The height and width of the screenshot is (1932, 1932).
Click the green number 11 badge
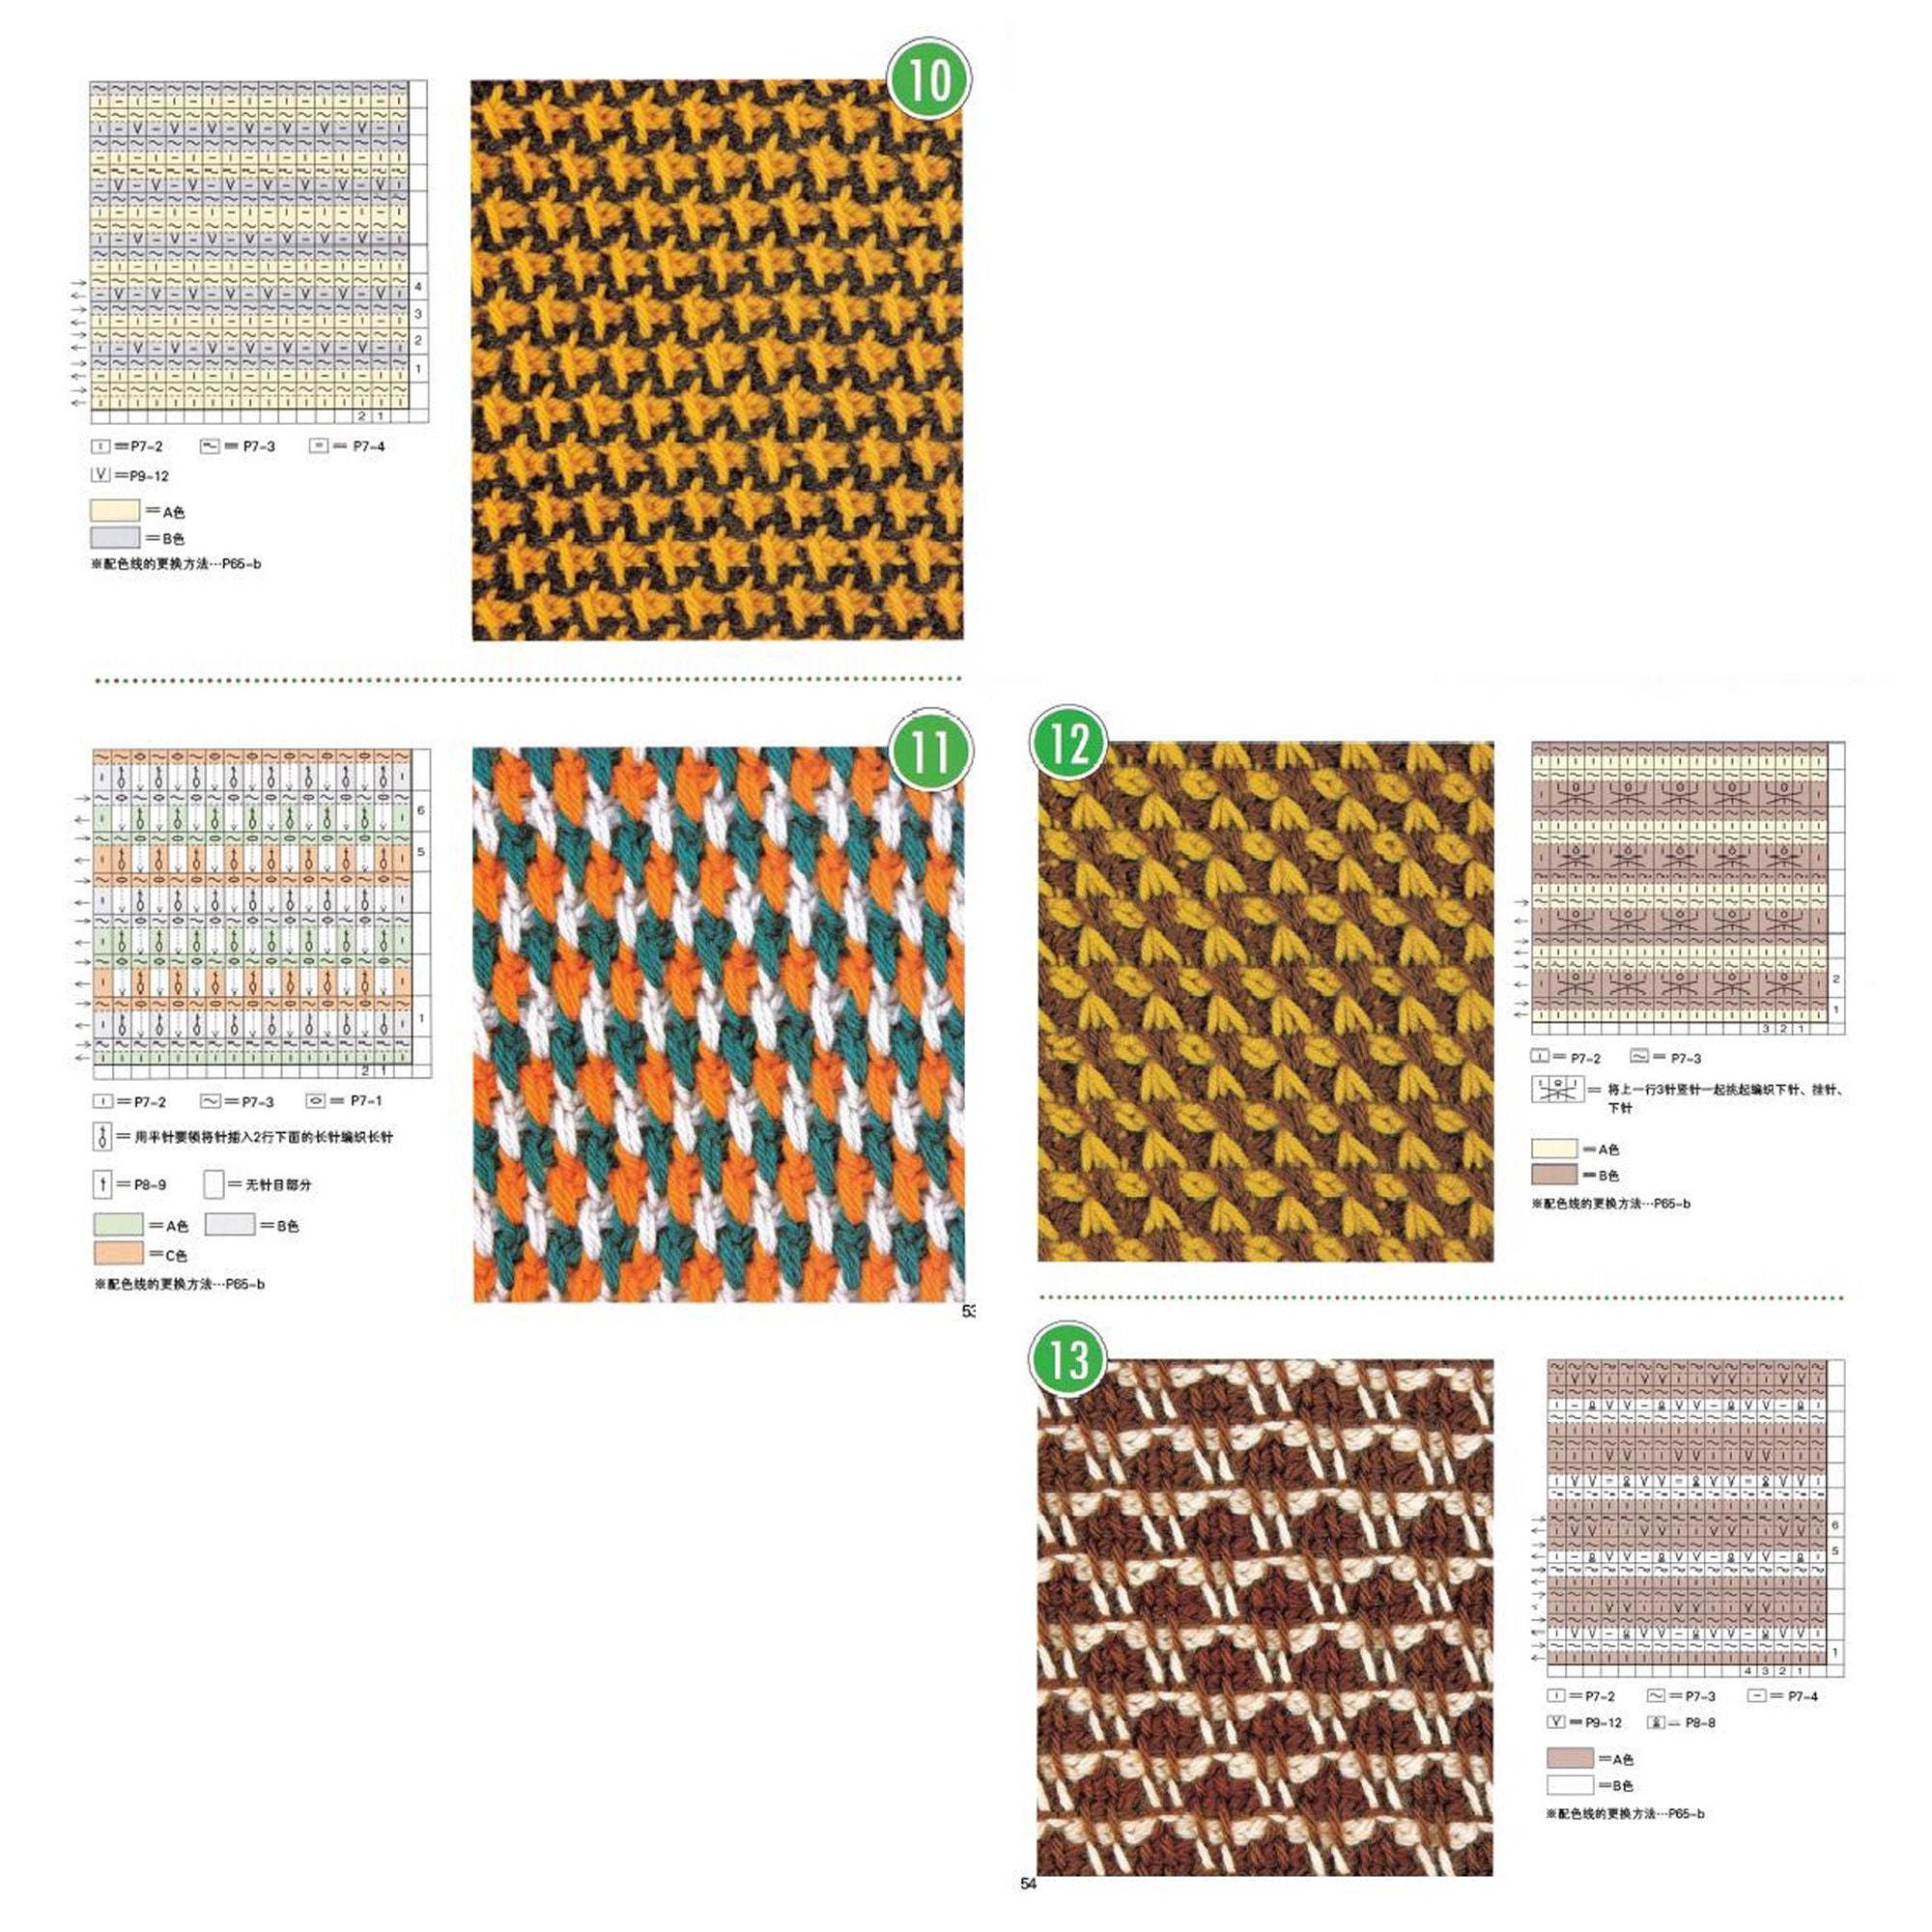[x=930, y=750]
